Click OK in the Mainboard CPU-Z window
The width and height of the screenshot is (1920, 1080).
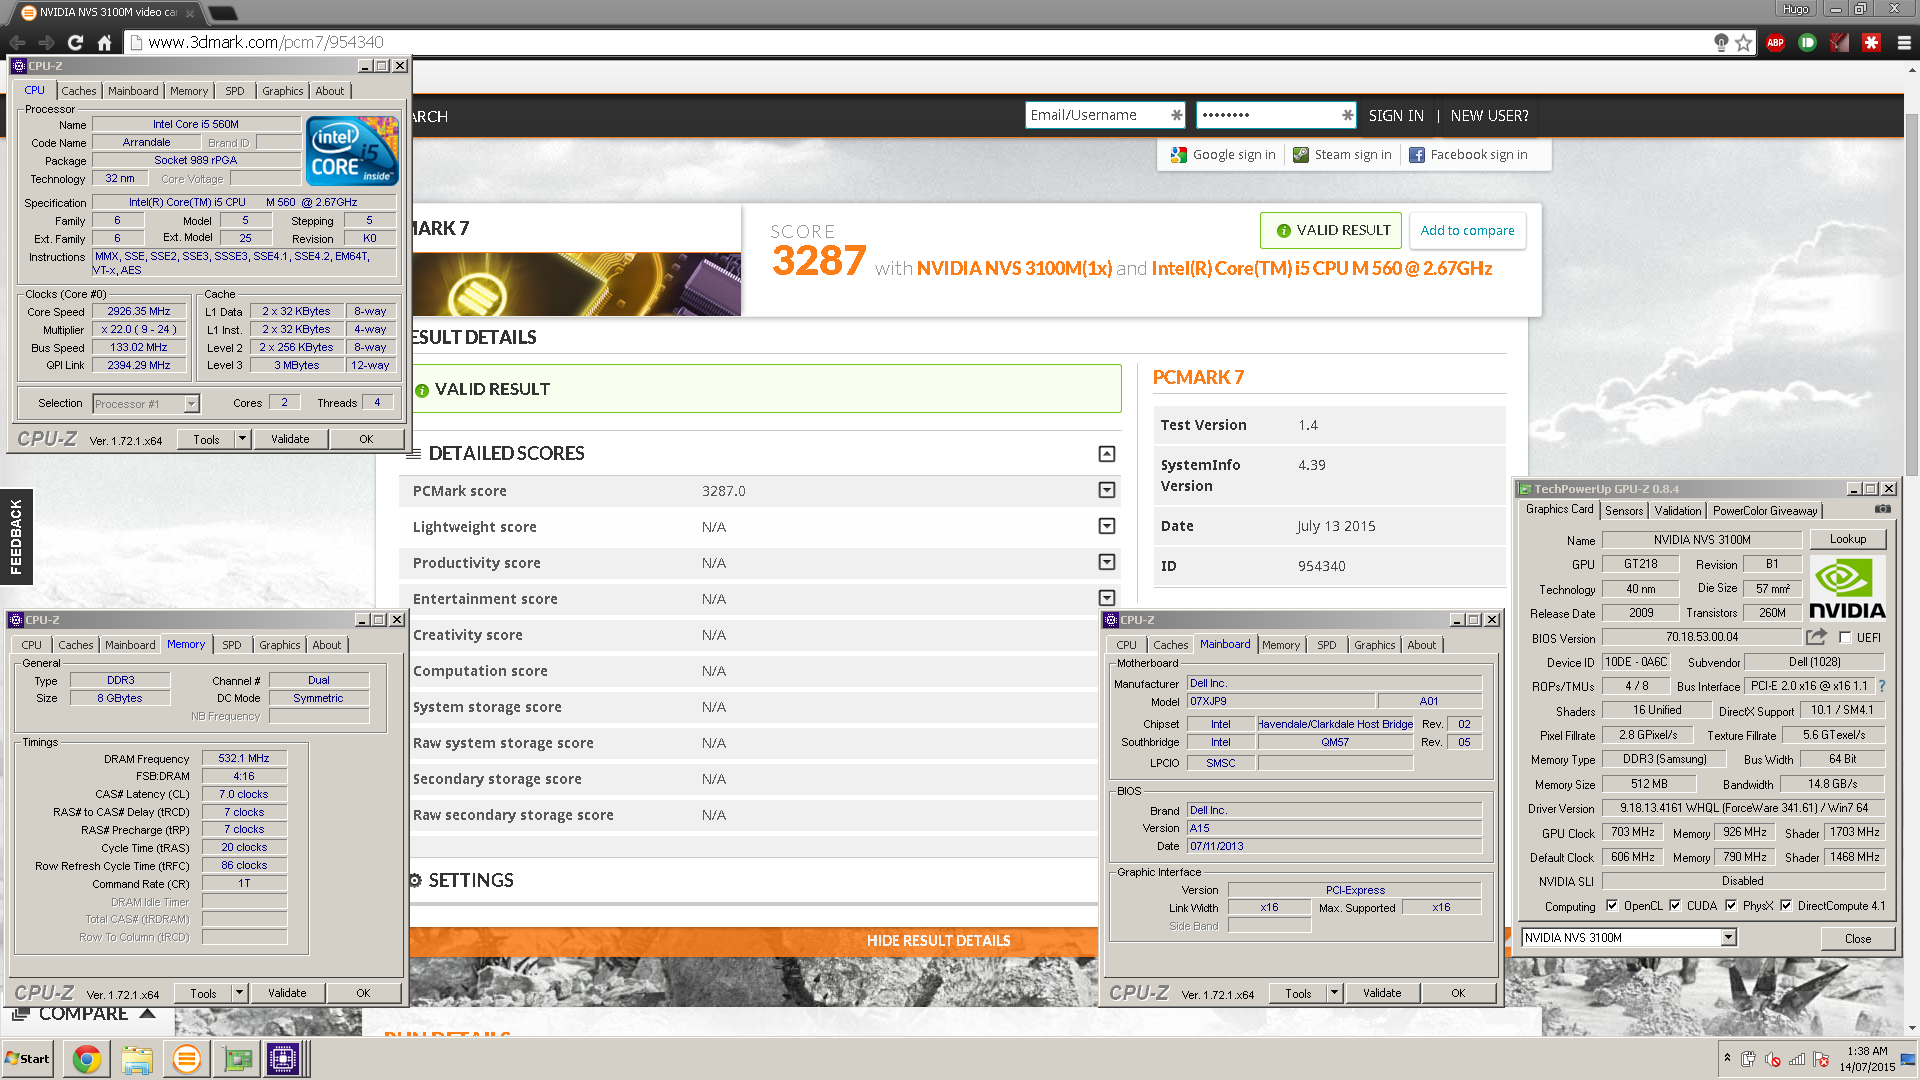click(x=1458, y=993)
